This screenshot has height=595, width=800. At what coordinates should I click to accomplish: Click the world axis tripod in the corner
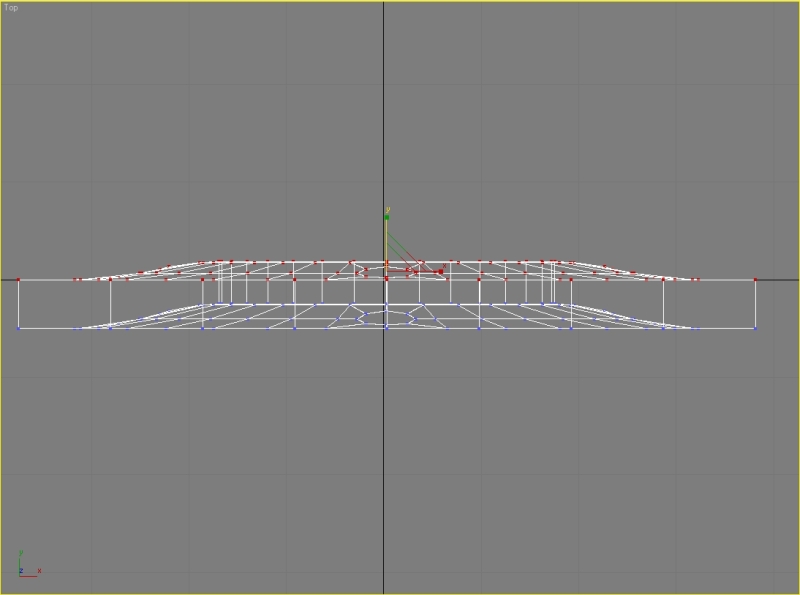point(24,566)
